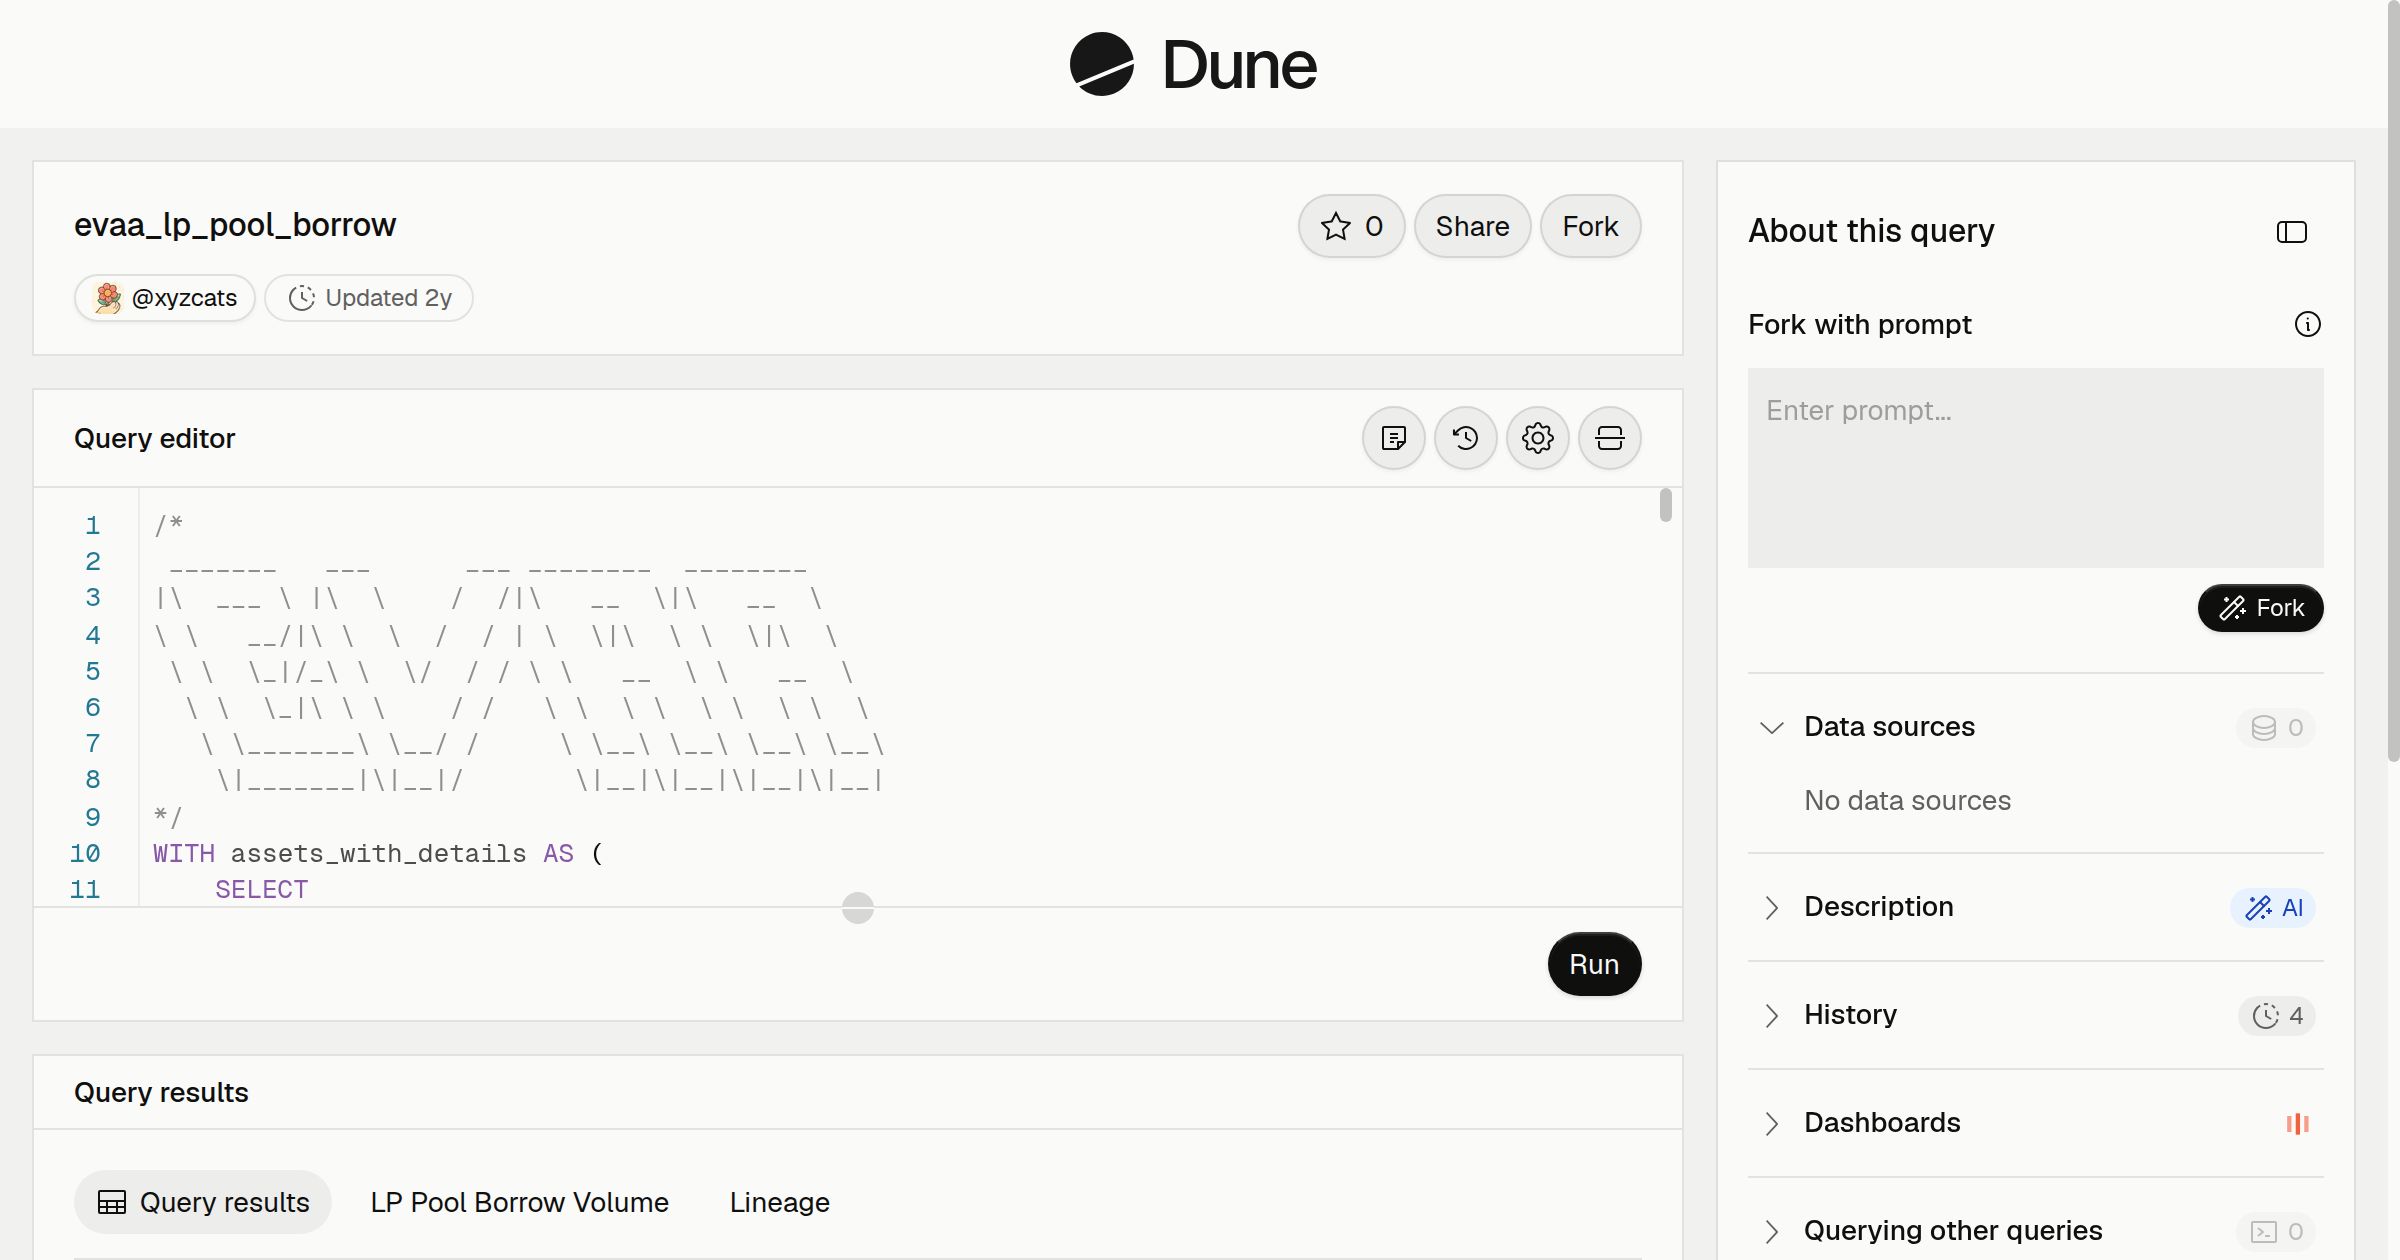The width and height of the screenshot is (2400, 1260).
Task: Click the SELECT keyword on line 11
Action: [261, 889]
